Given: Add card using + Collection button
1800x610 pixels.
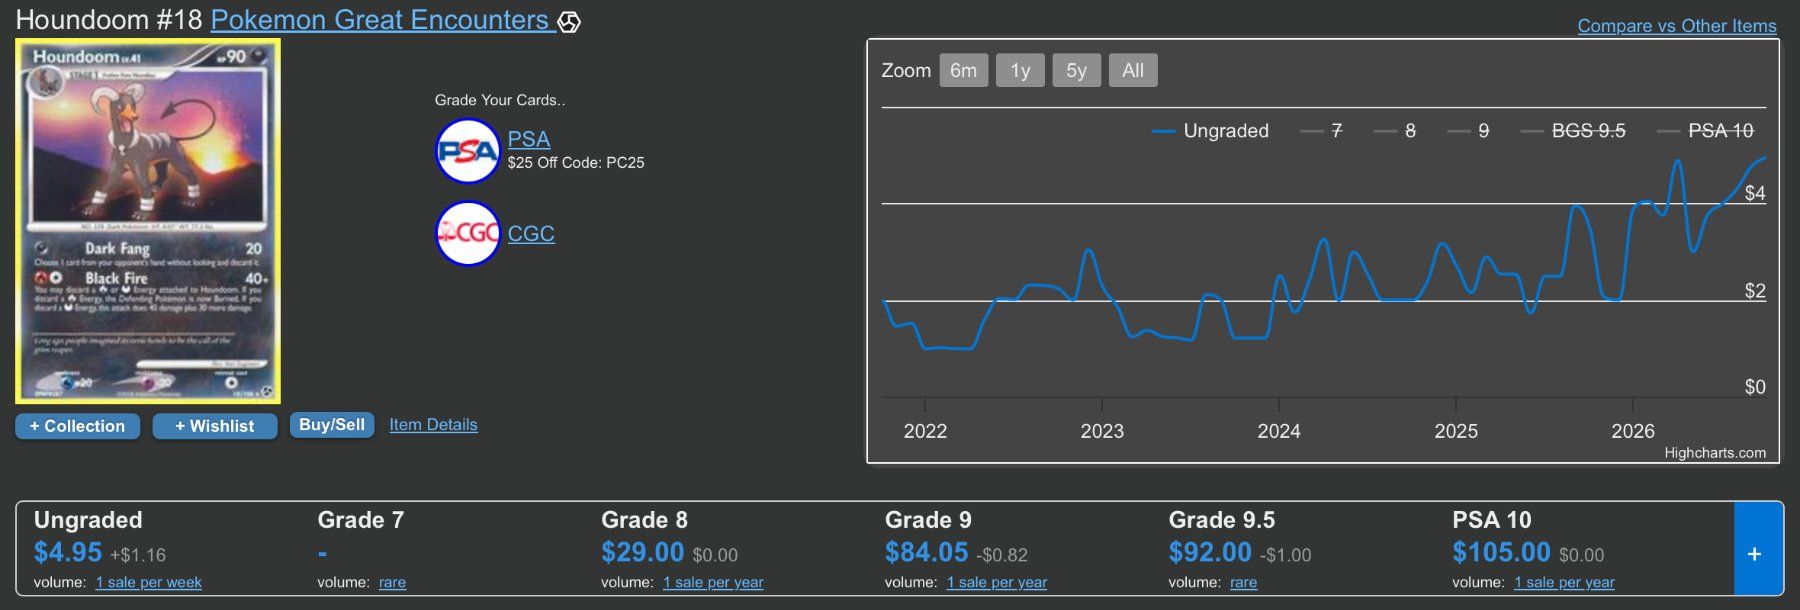Looking at the screenshot, I should click(77, 426).
